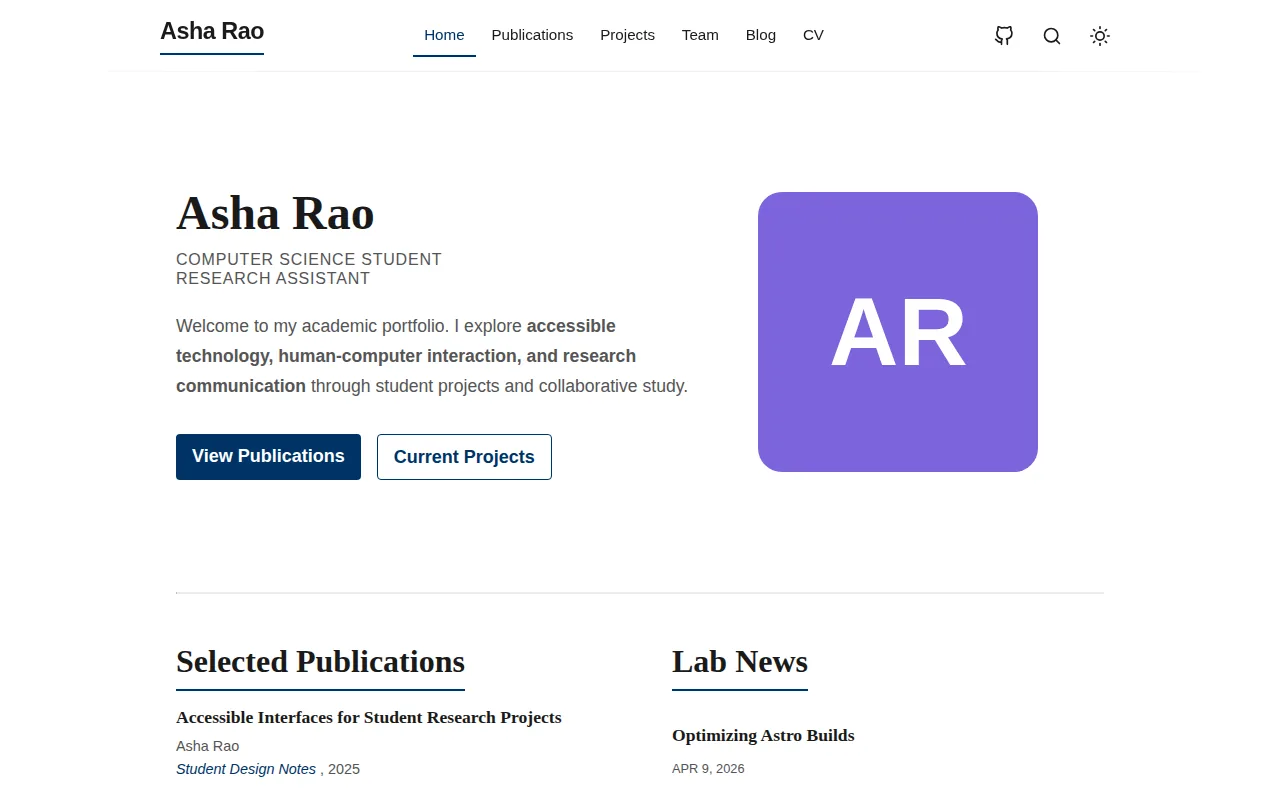Open the Student Design Notes venue link
The image size is (1280, 800).
coord(246,769)
